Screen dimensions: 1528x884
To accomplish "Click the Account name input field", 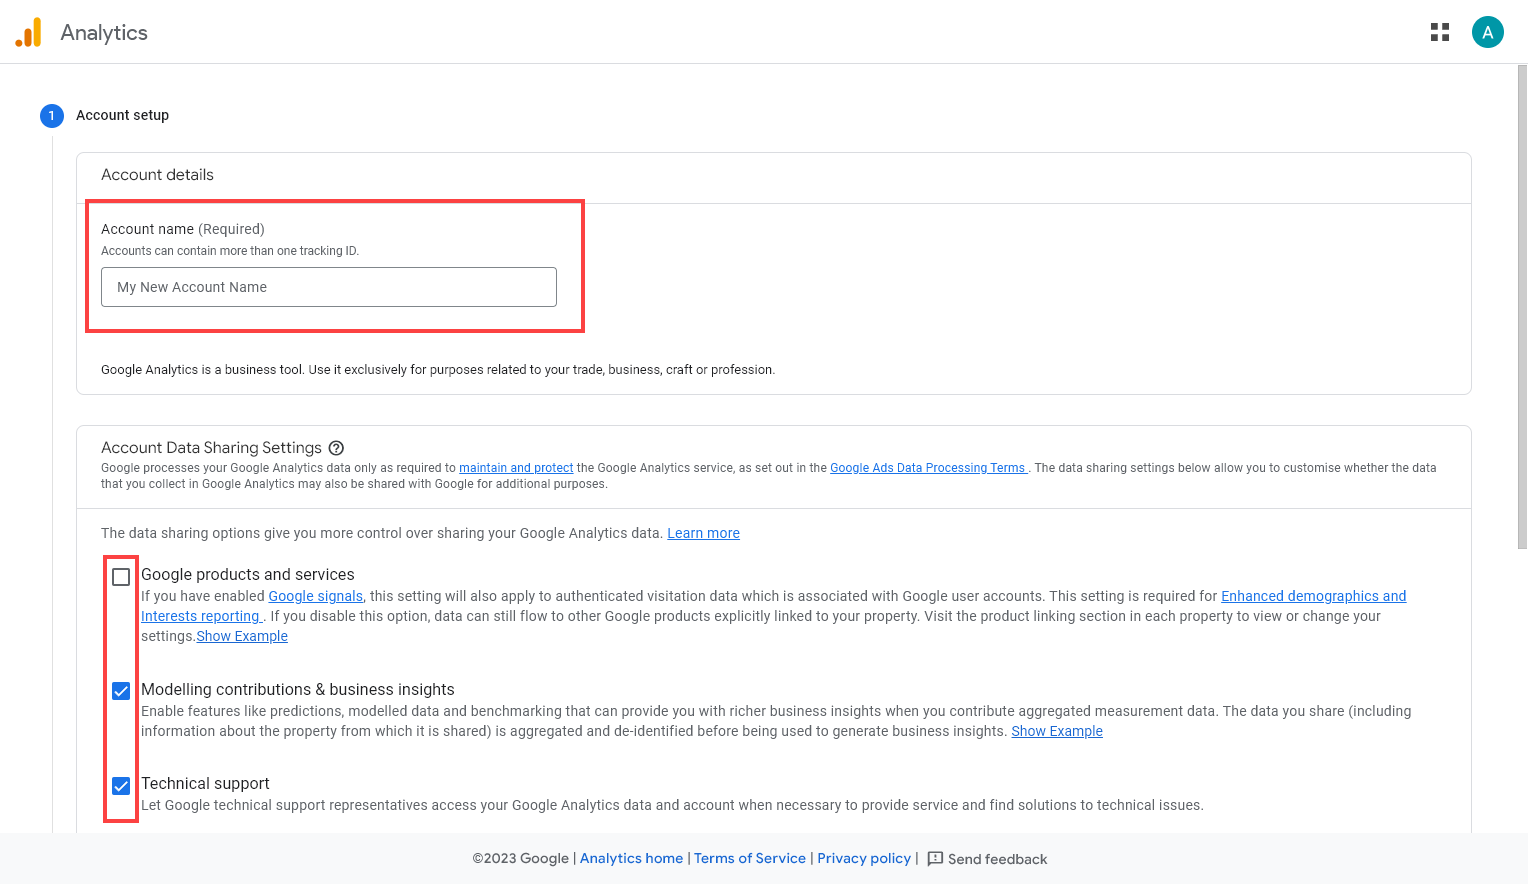I will pyautogui.click(x=328, y=287).
